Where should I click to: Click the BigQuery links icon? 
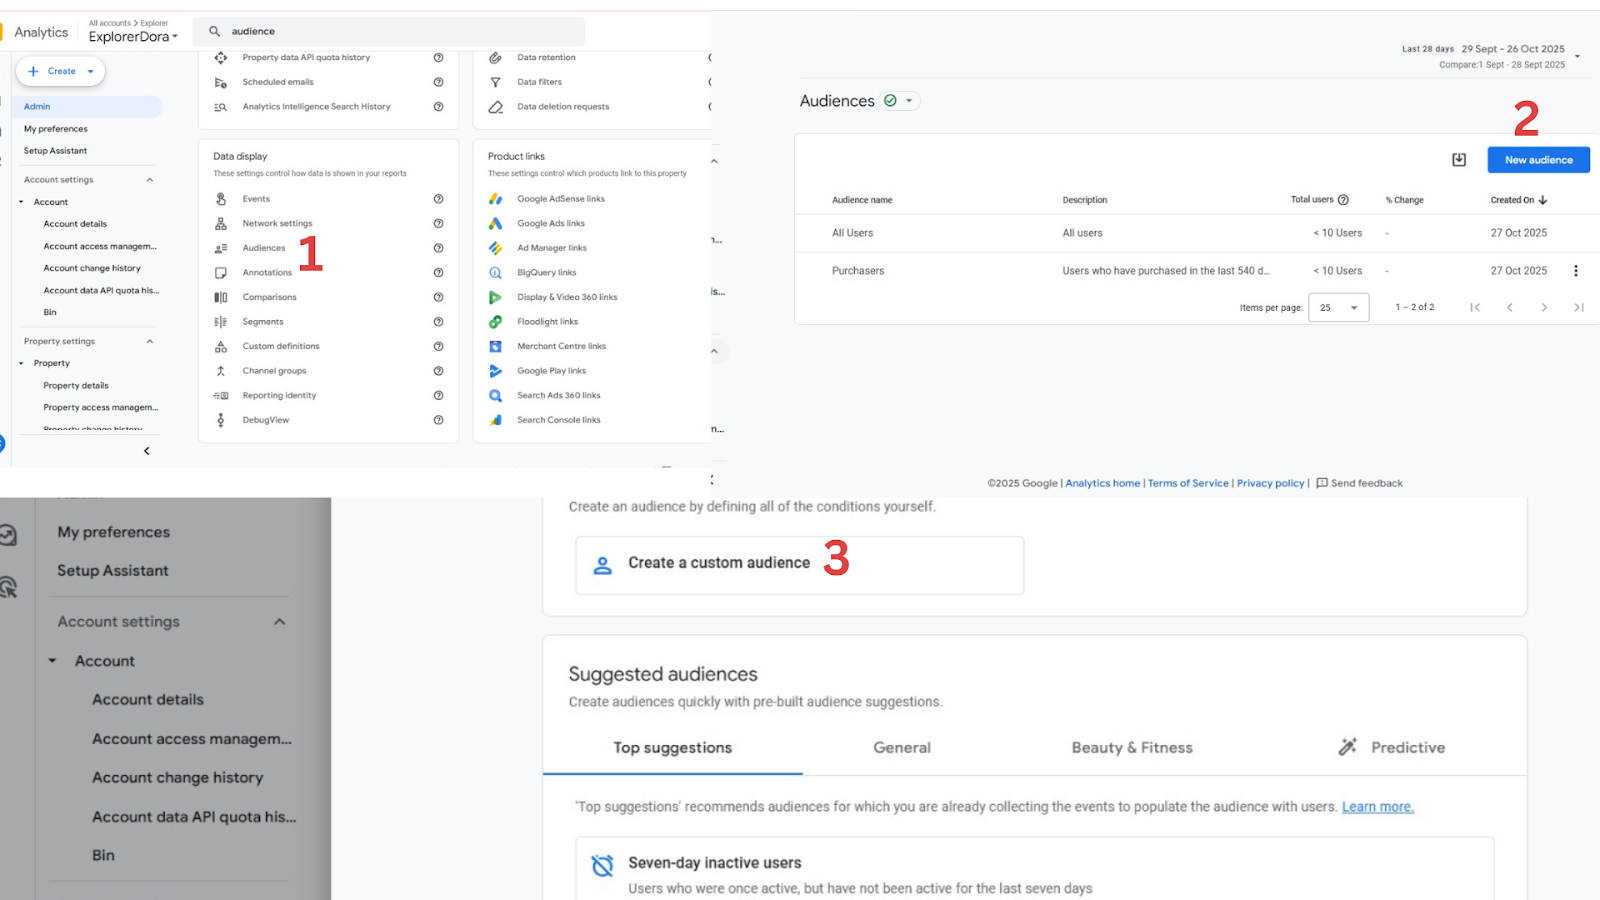(x=495, y=273)
